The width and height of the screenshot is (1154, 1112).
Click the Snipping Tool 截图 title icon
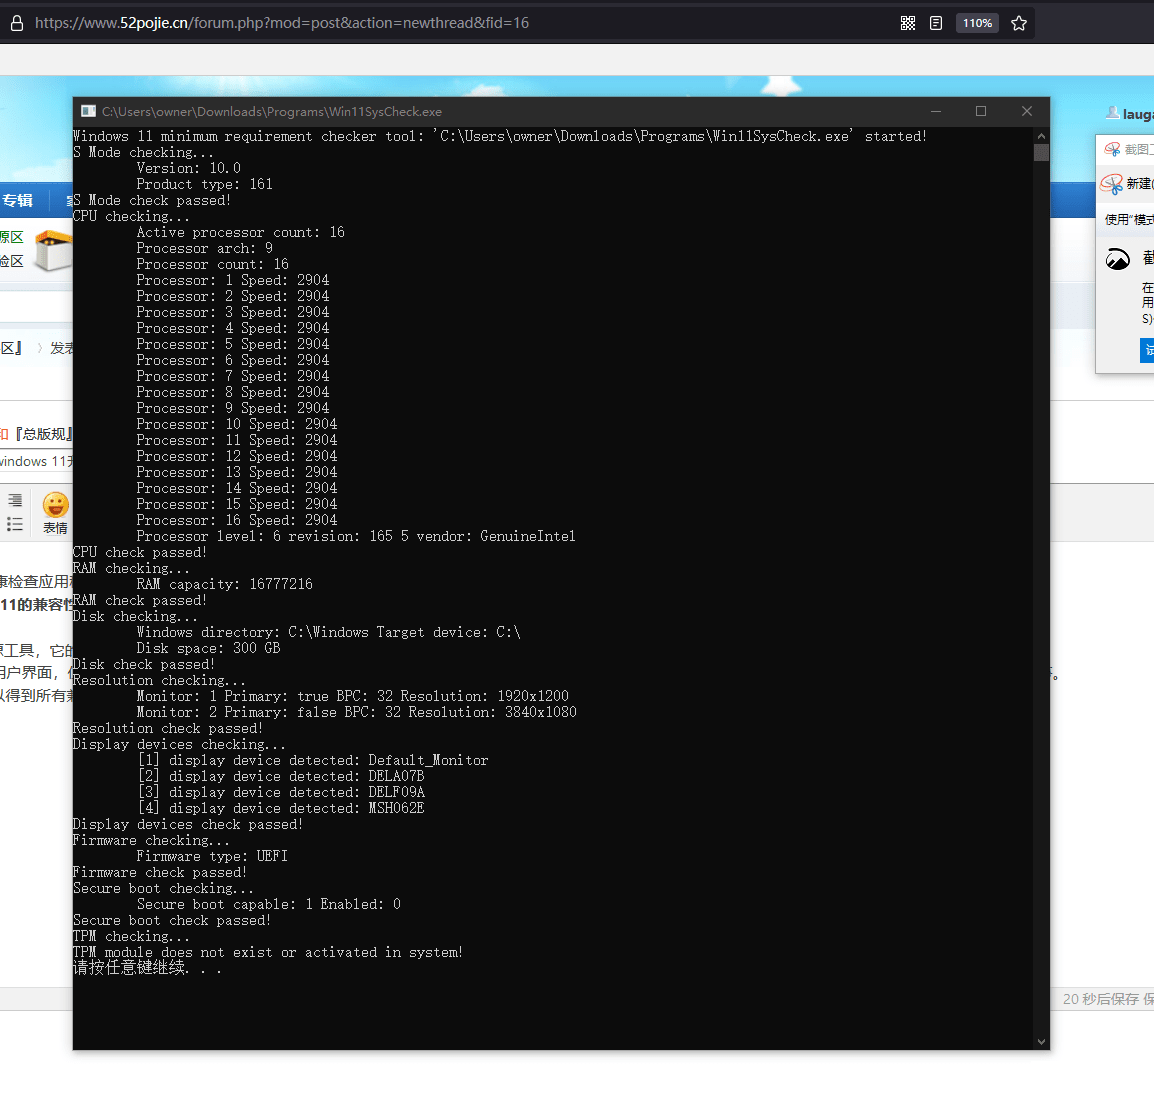[x=1112, y=149]
